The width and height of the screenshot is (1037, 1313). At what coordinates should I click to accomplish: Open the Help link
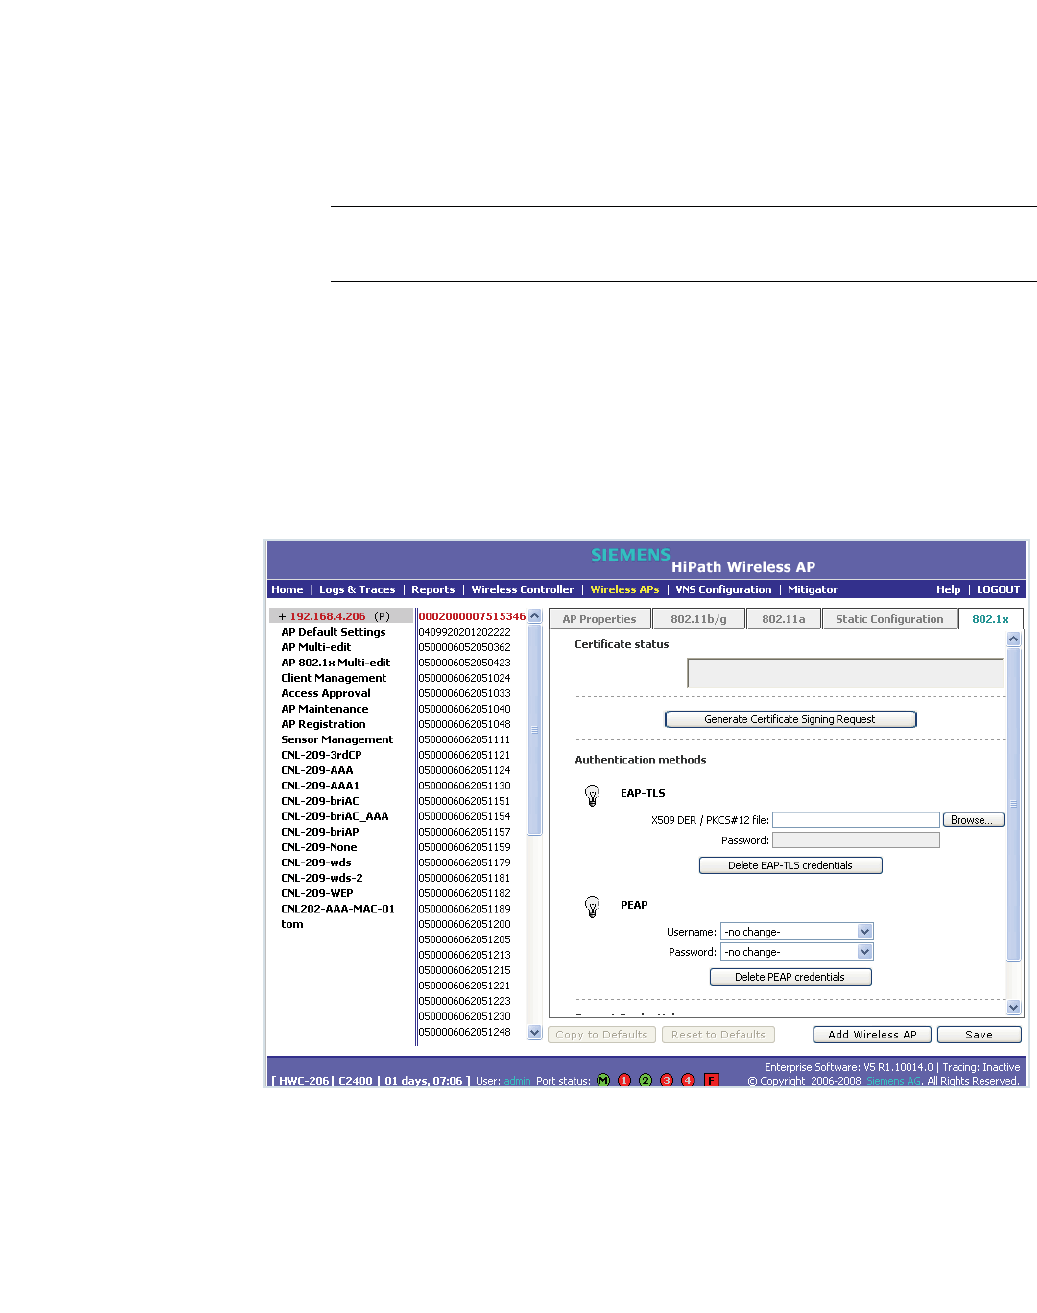tap(948, 590)
